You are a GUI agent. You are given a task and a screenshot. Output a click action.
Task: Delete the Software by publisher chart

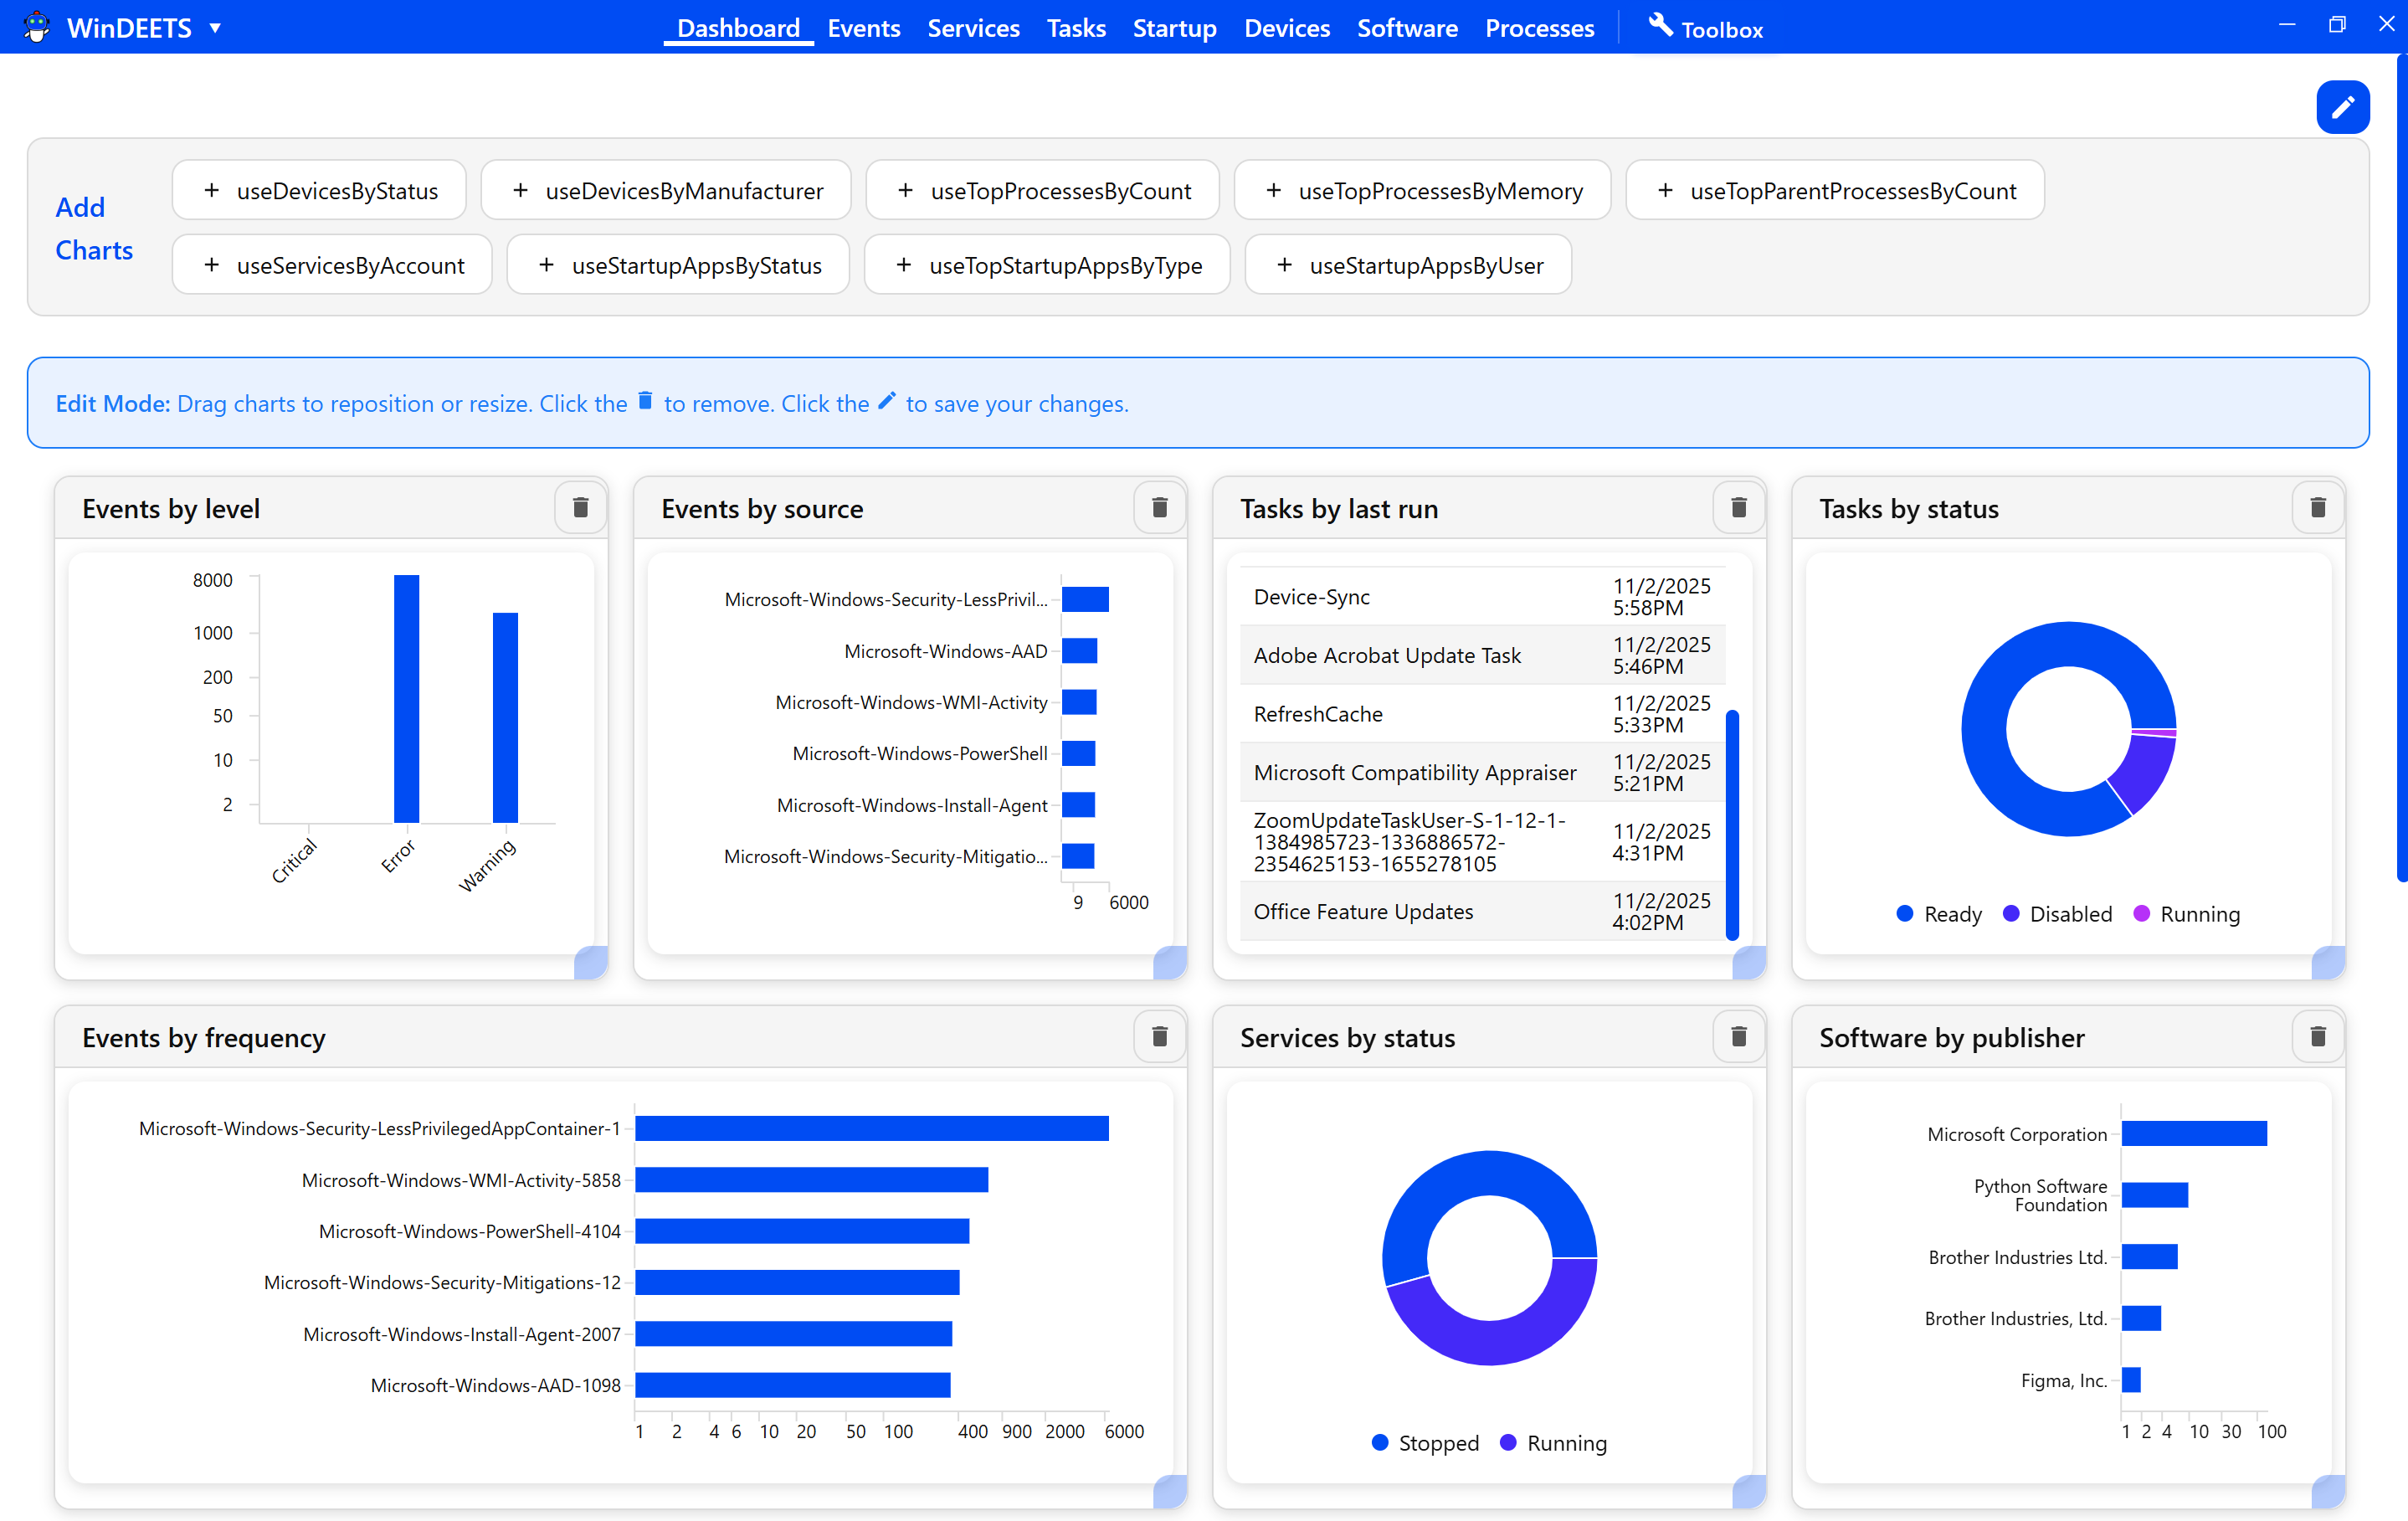(2317, 1037)
